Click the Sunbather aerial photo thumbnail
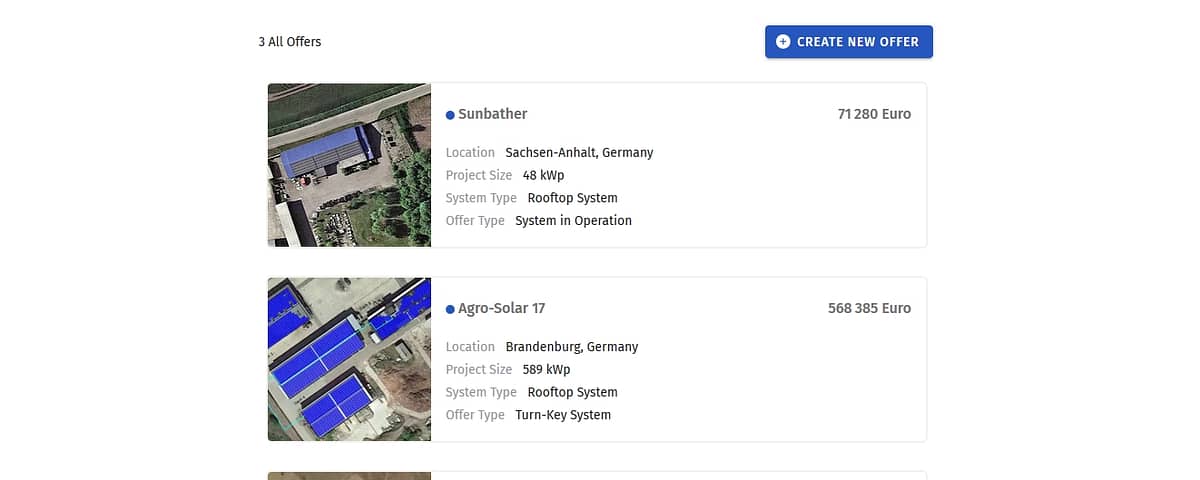Viewport: 1200px width, 480px height. (349, 165)
